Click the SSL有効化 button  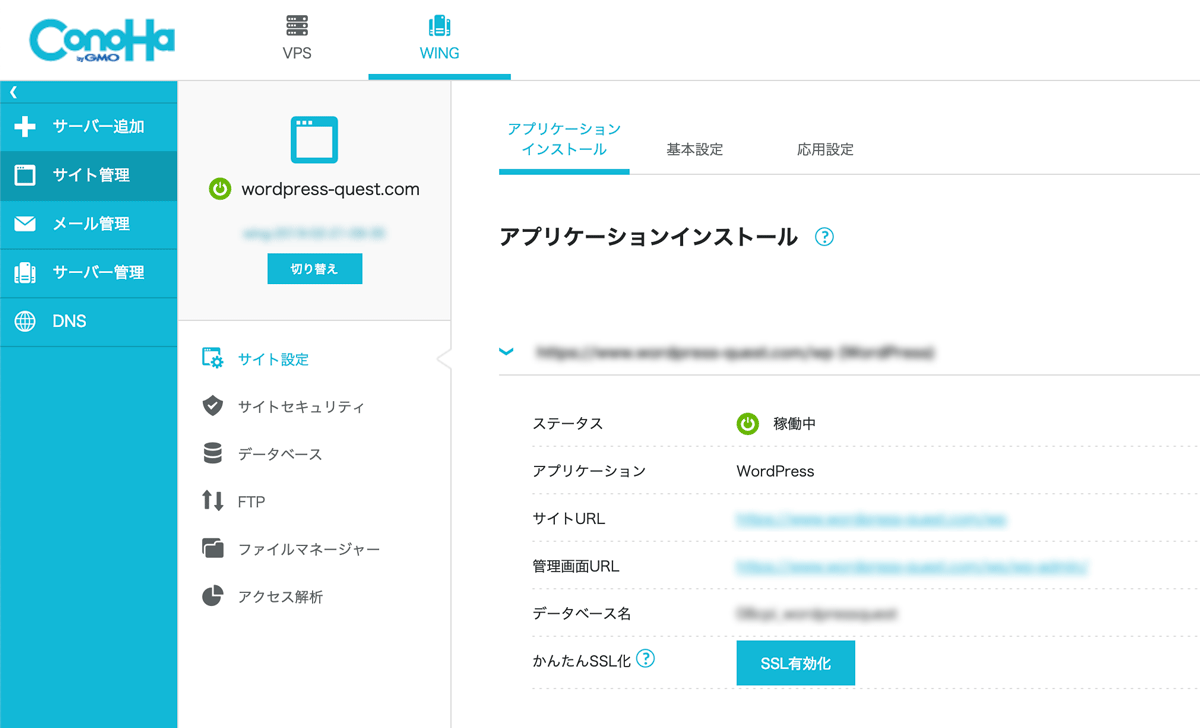795,663
